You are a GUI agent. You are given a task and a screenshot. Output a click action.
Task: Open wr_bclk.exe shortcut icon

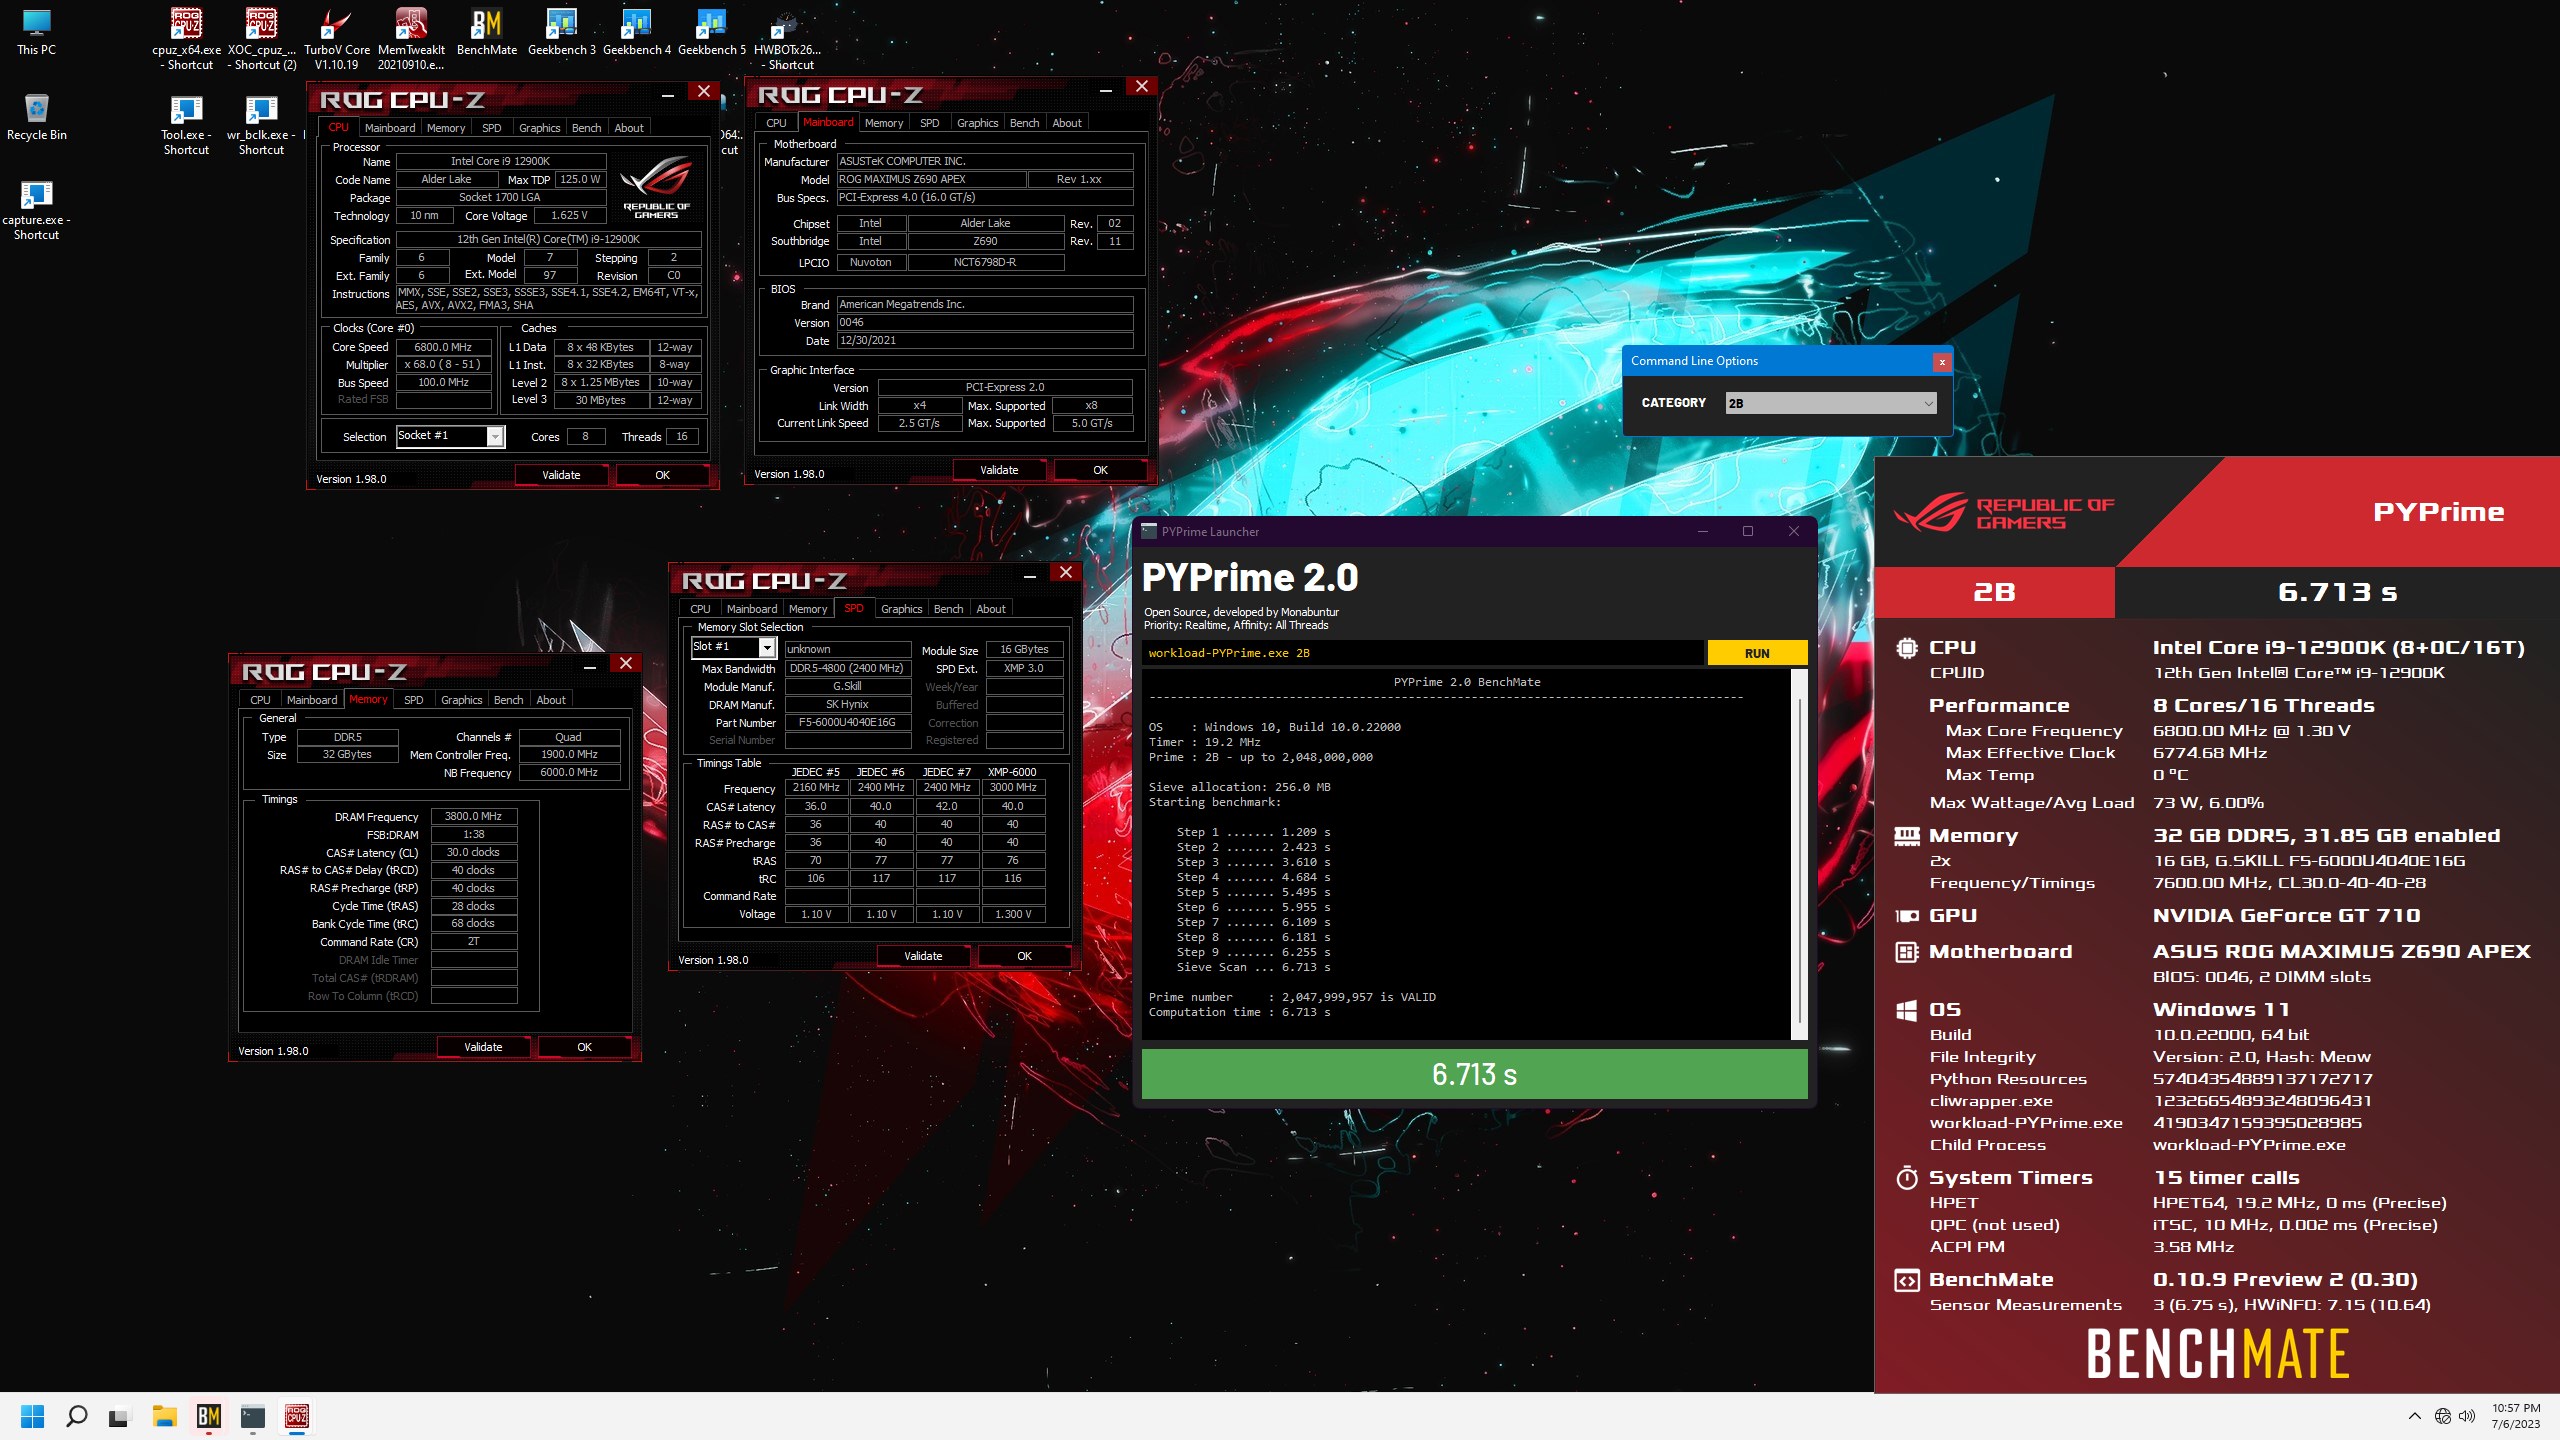[261, 124]
